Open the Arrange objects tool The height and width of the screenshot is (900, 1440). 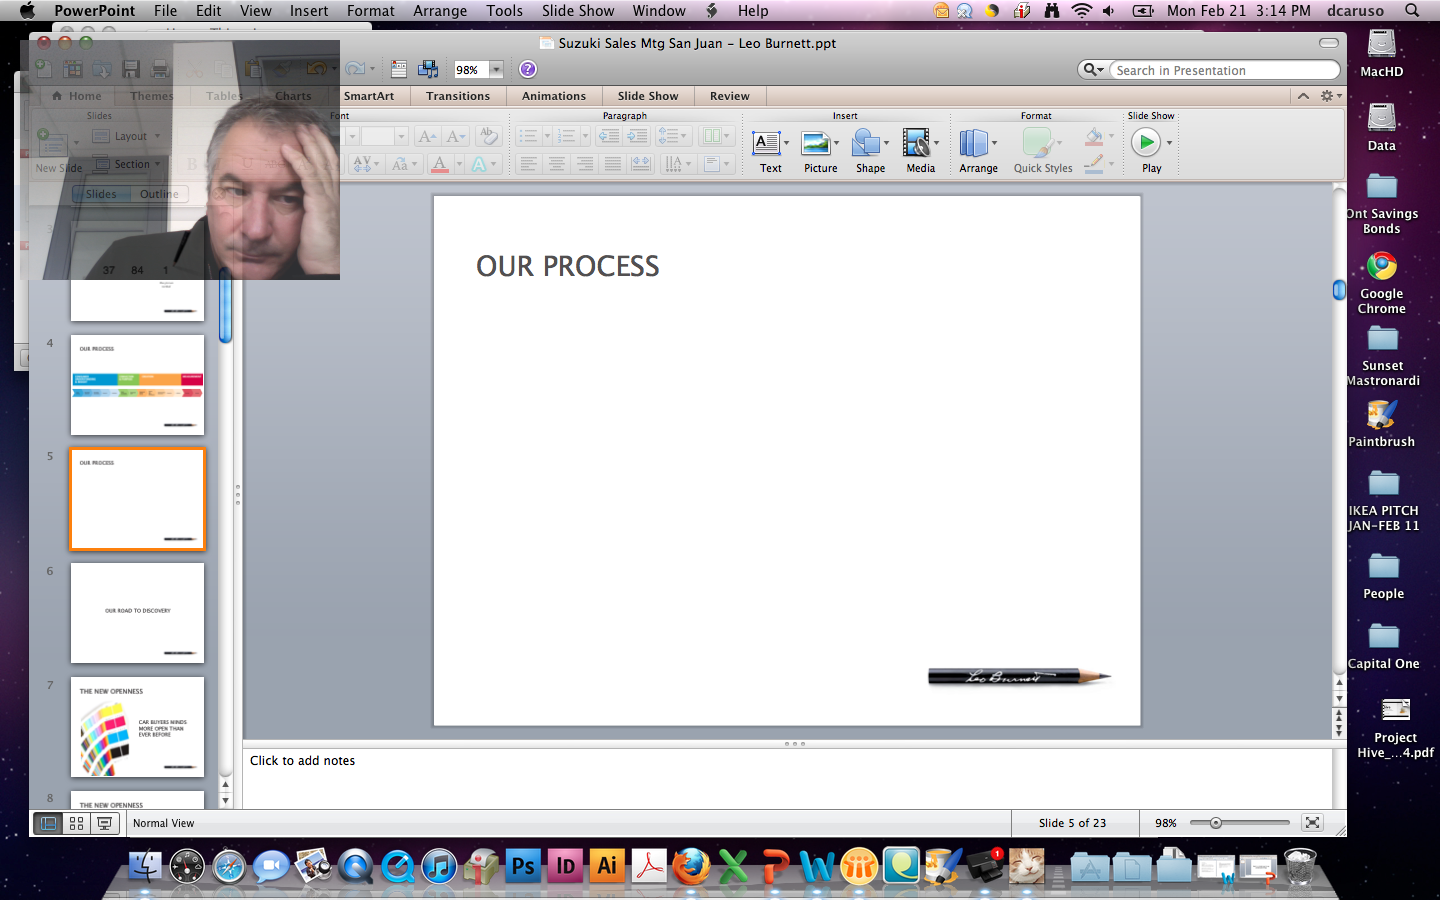click(x=974, y=143)
